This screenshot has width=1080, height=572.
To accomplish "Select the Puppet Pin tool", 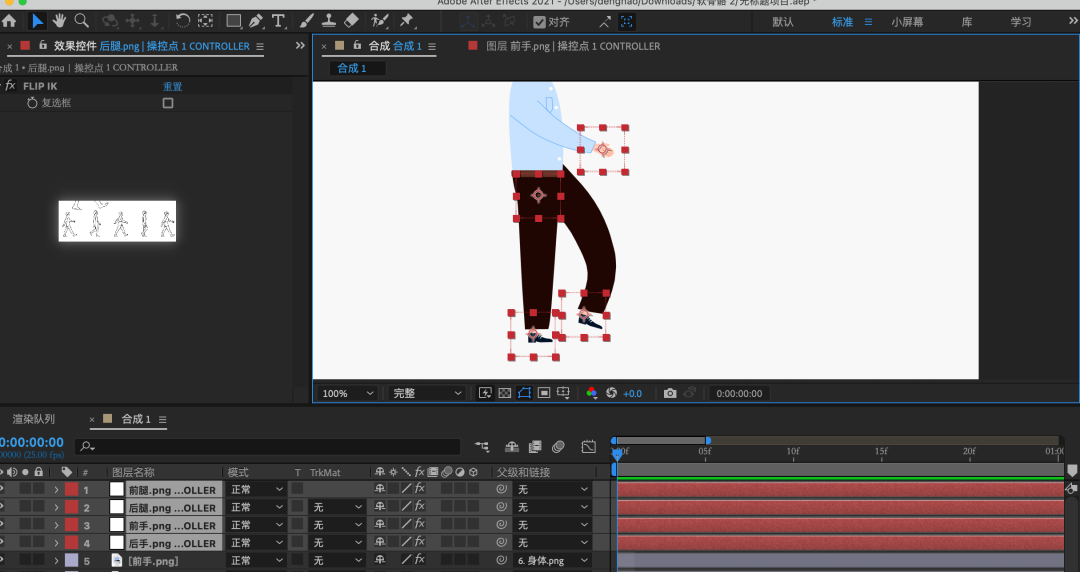I will pyautogui.click(x=407, y=21).
